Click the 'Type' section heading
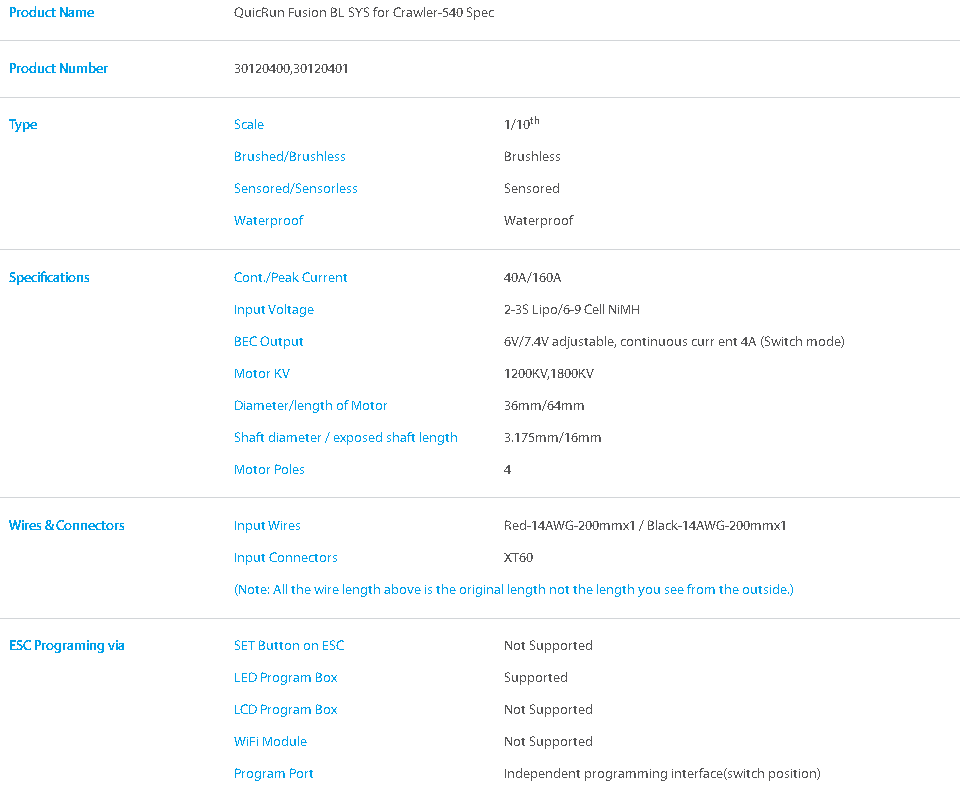The image size is (960, 801). click(x=23, y=125)
